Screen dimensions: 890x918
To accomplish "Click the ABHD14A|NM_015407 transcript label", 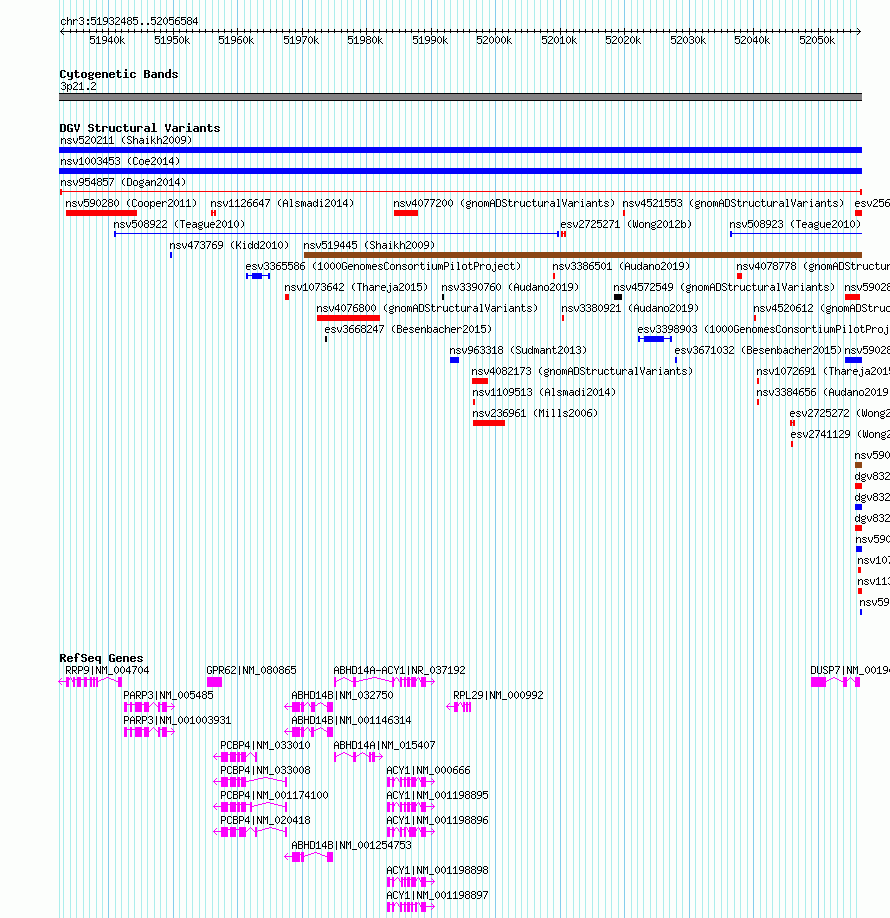I will (384, 746).
